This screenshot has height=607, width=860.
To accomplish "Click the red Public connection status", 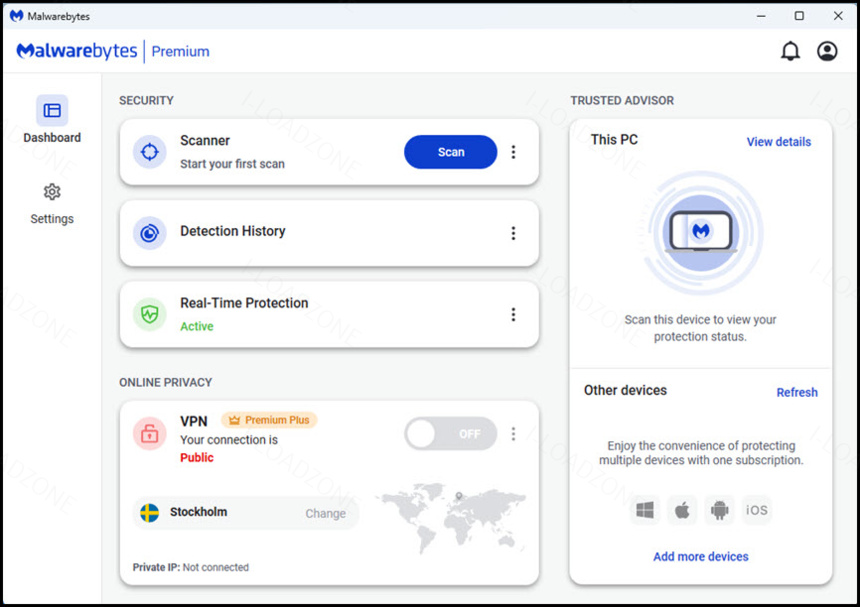I will [197, 457].
